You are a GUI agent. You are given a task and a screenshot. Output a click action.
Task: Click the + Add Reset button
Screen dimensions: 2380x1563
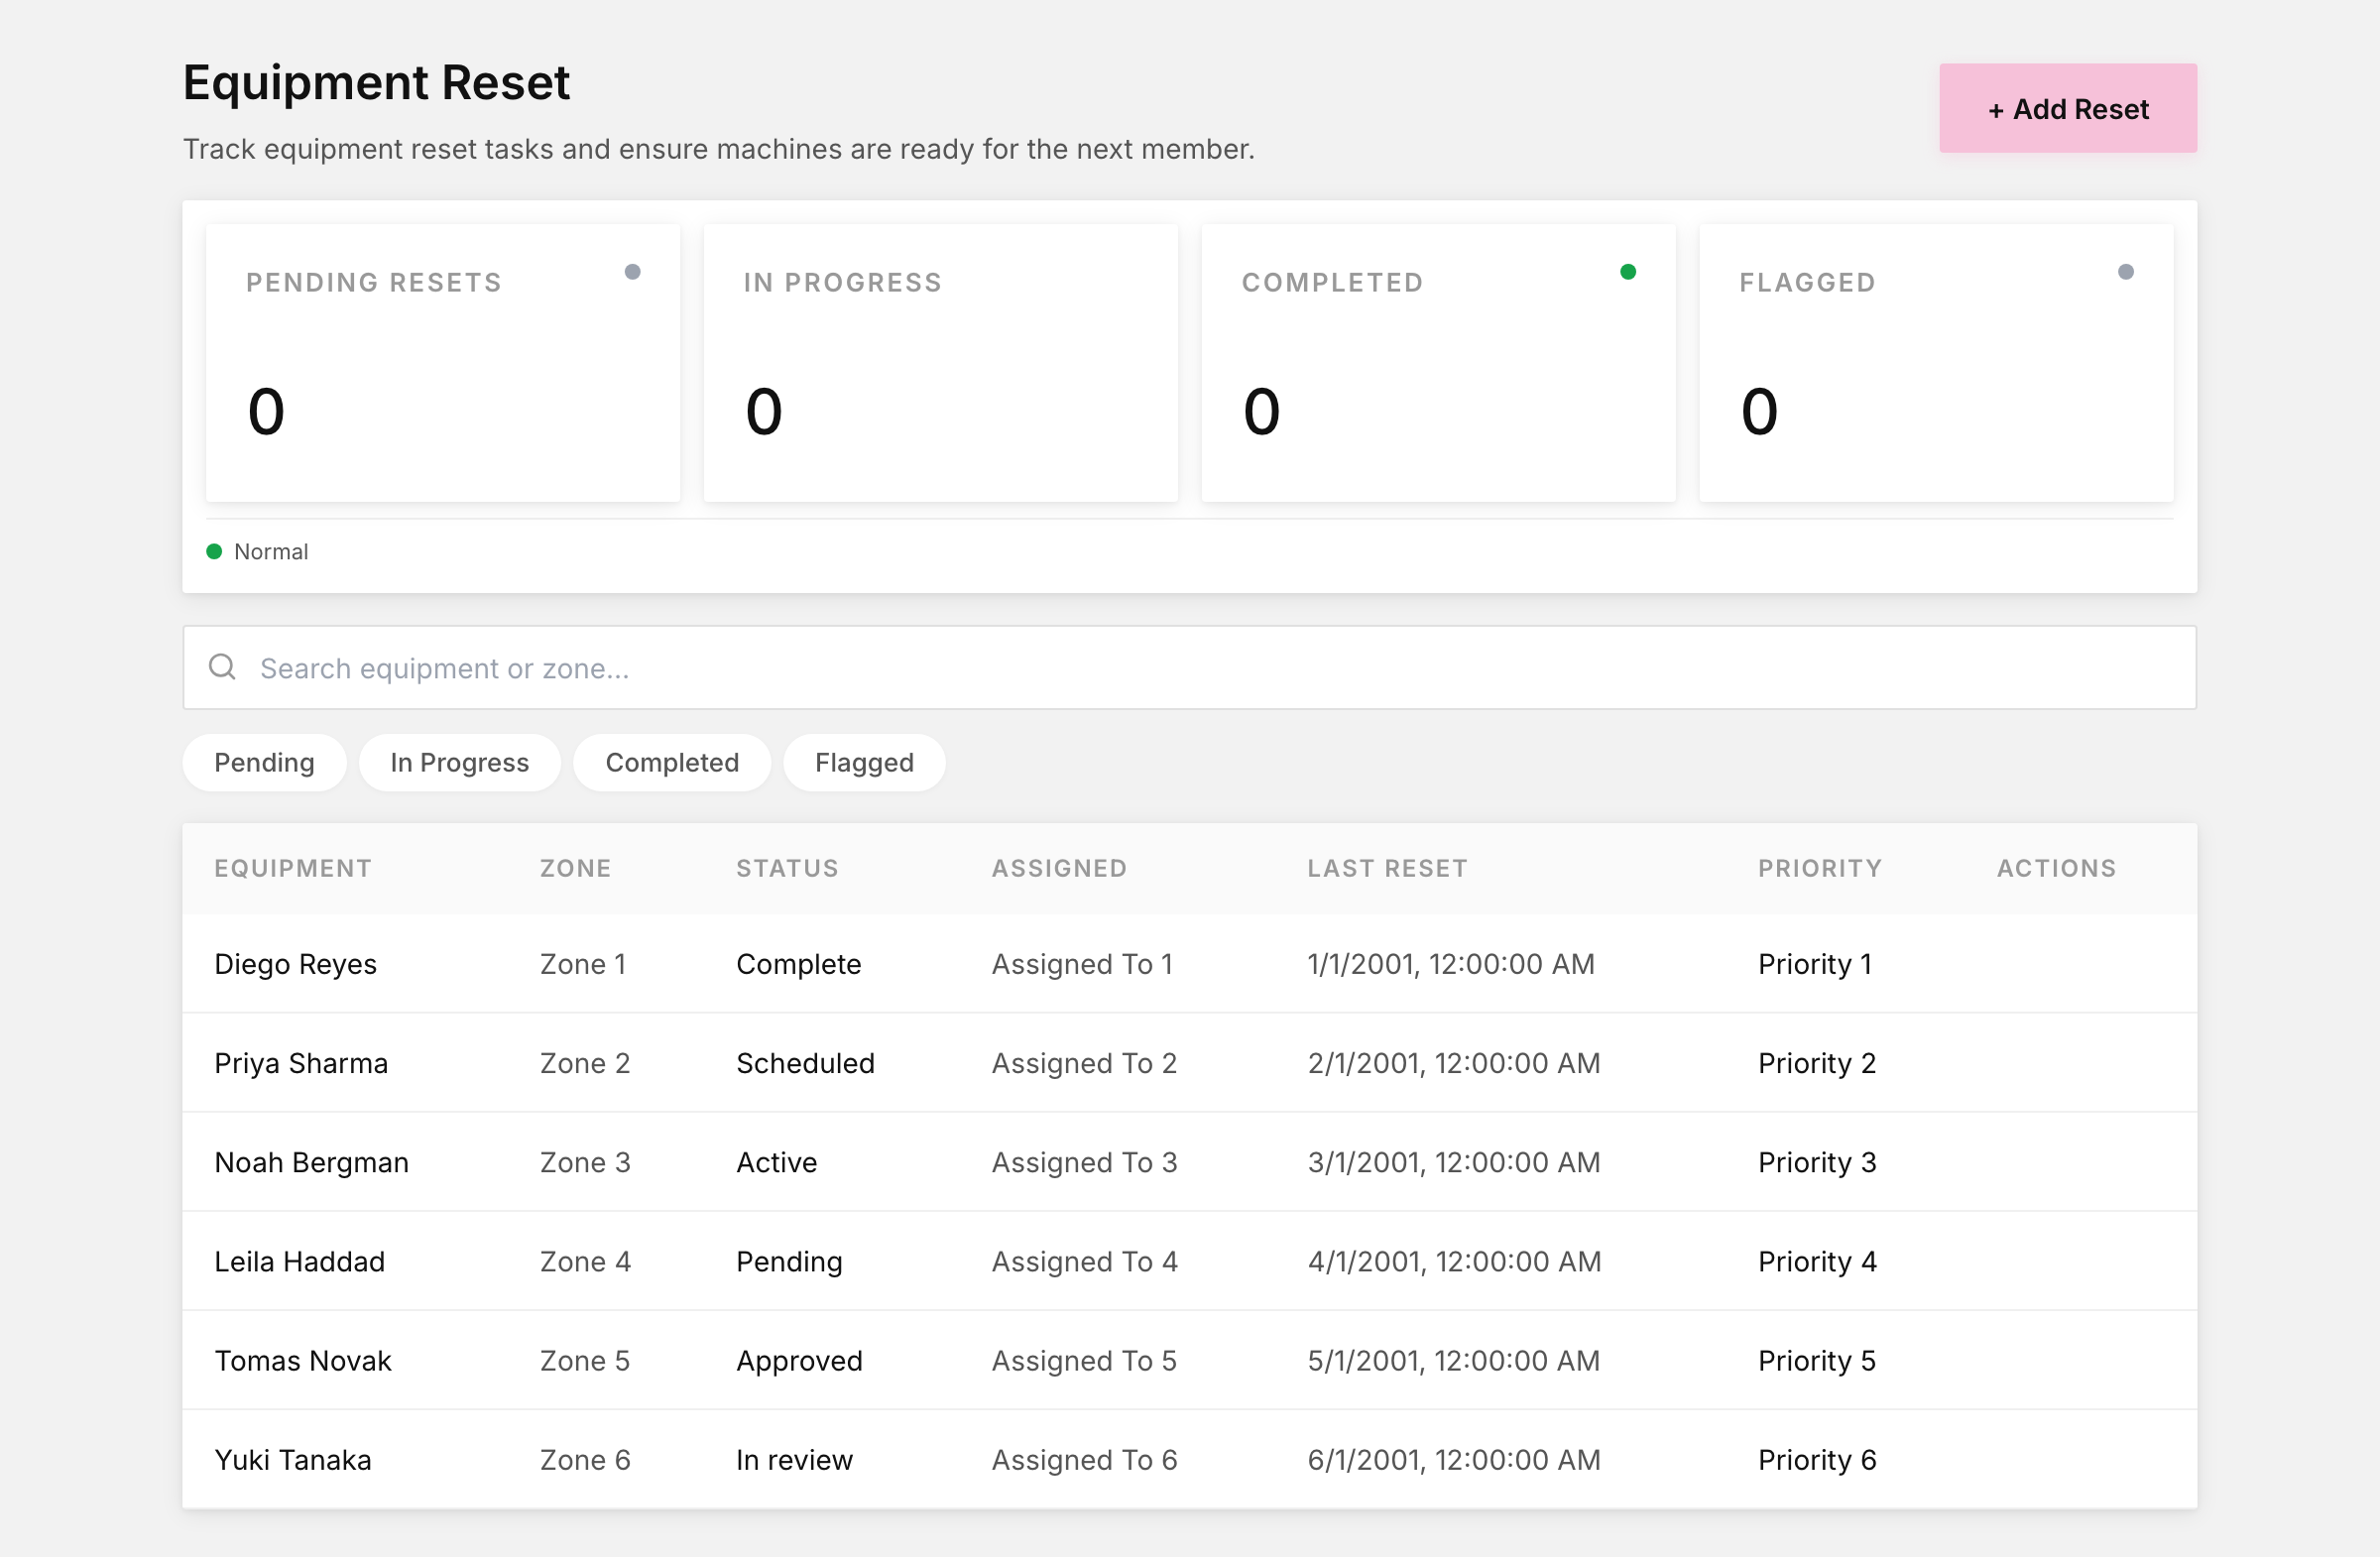coord(2068,109)
